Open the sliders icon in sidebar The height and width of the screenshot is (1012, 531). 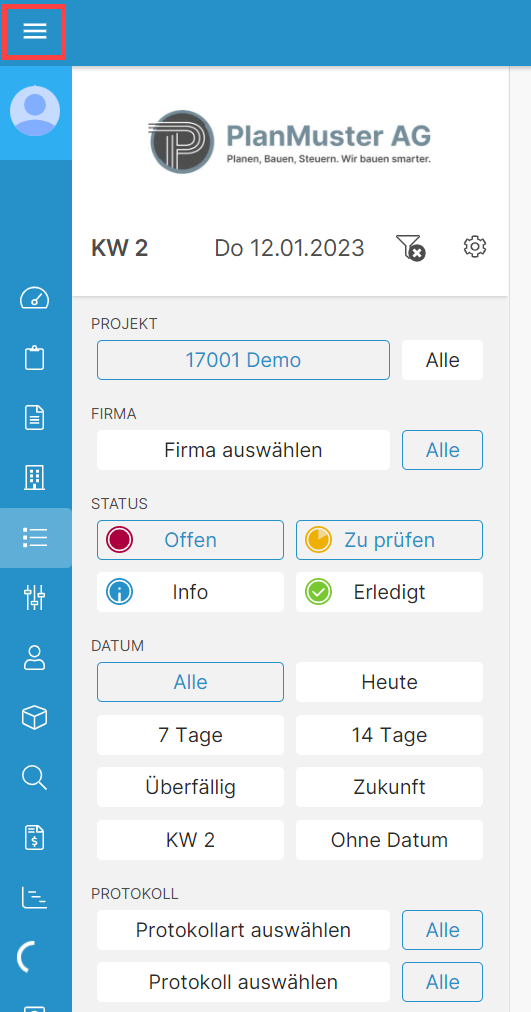(35, 598)
